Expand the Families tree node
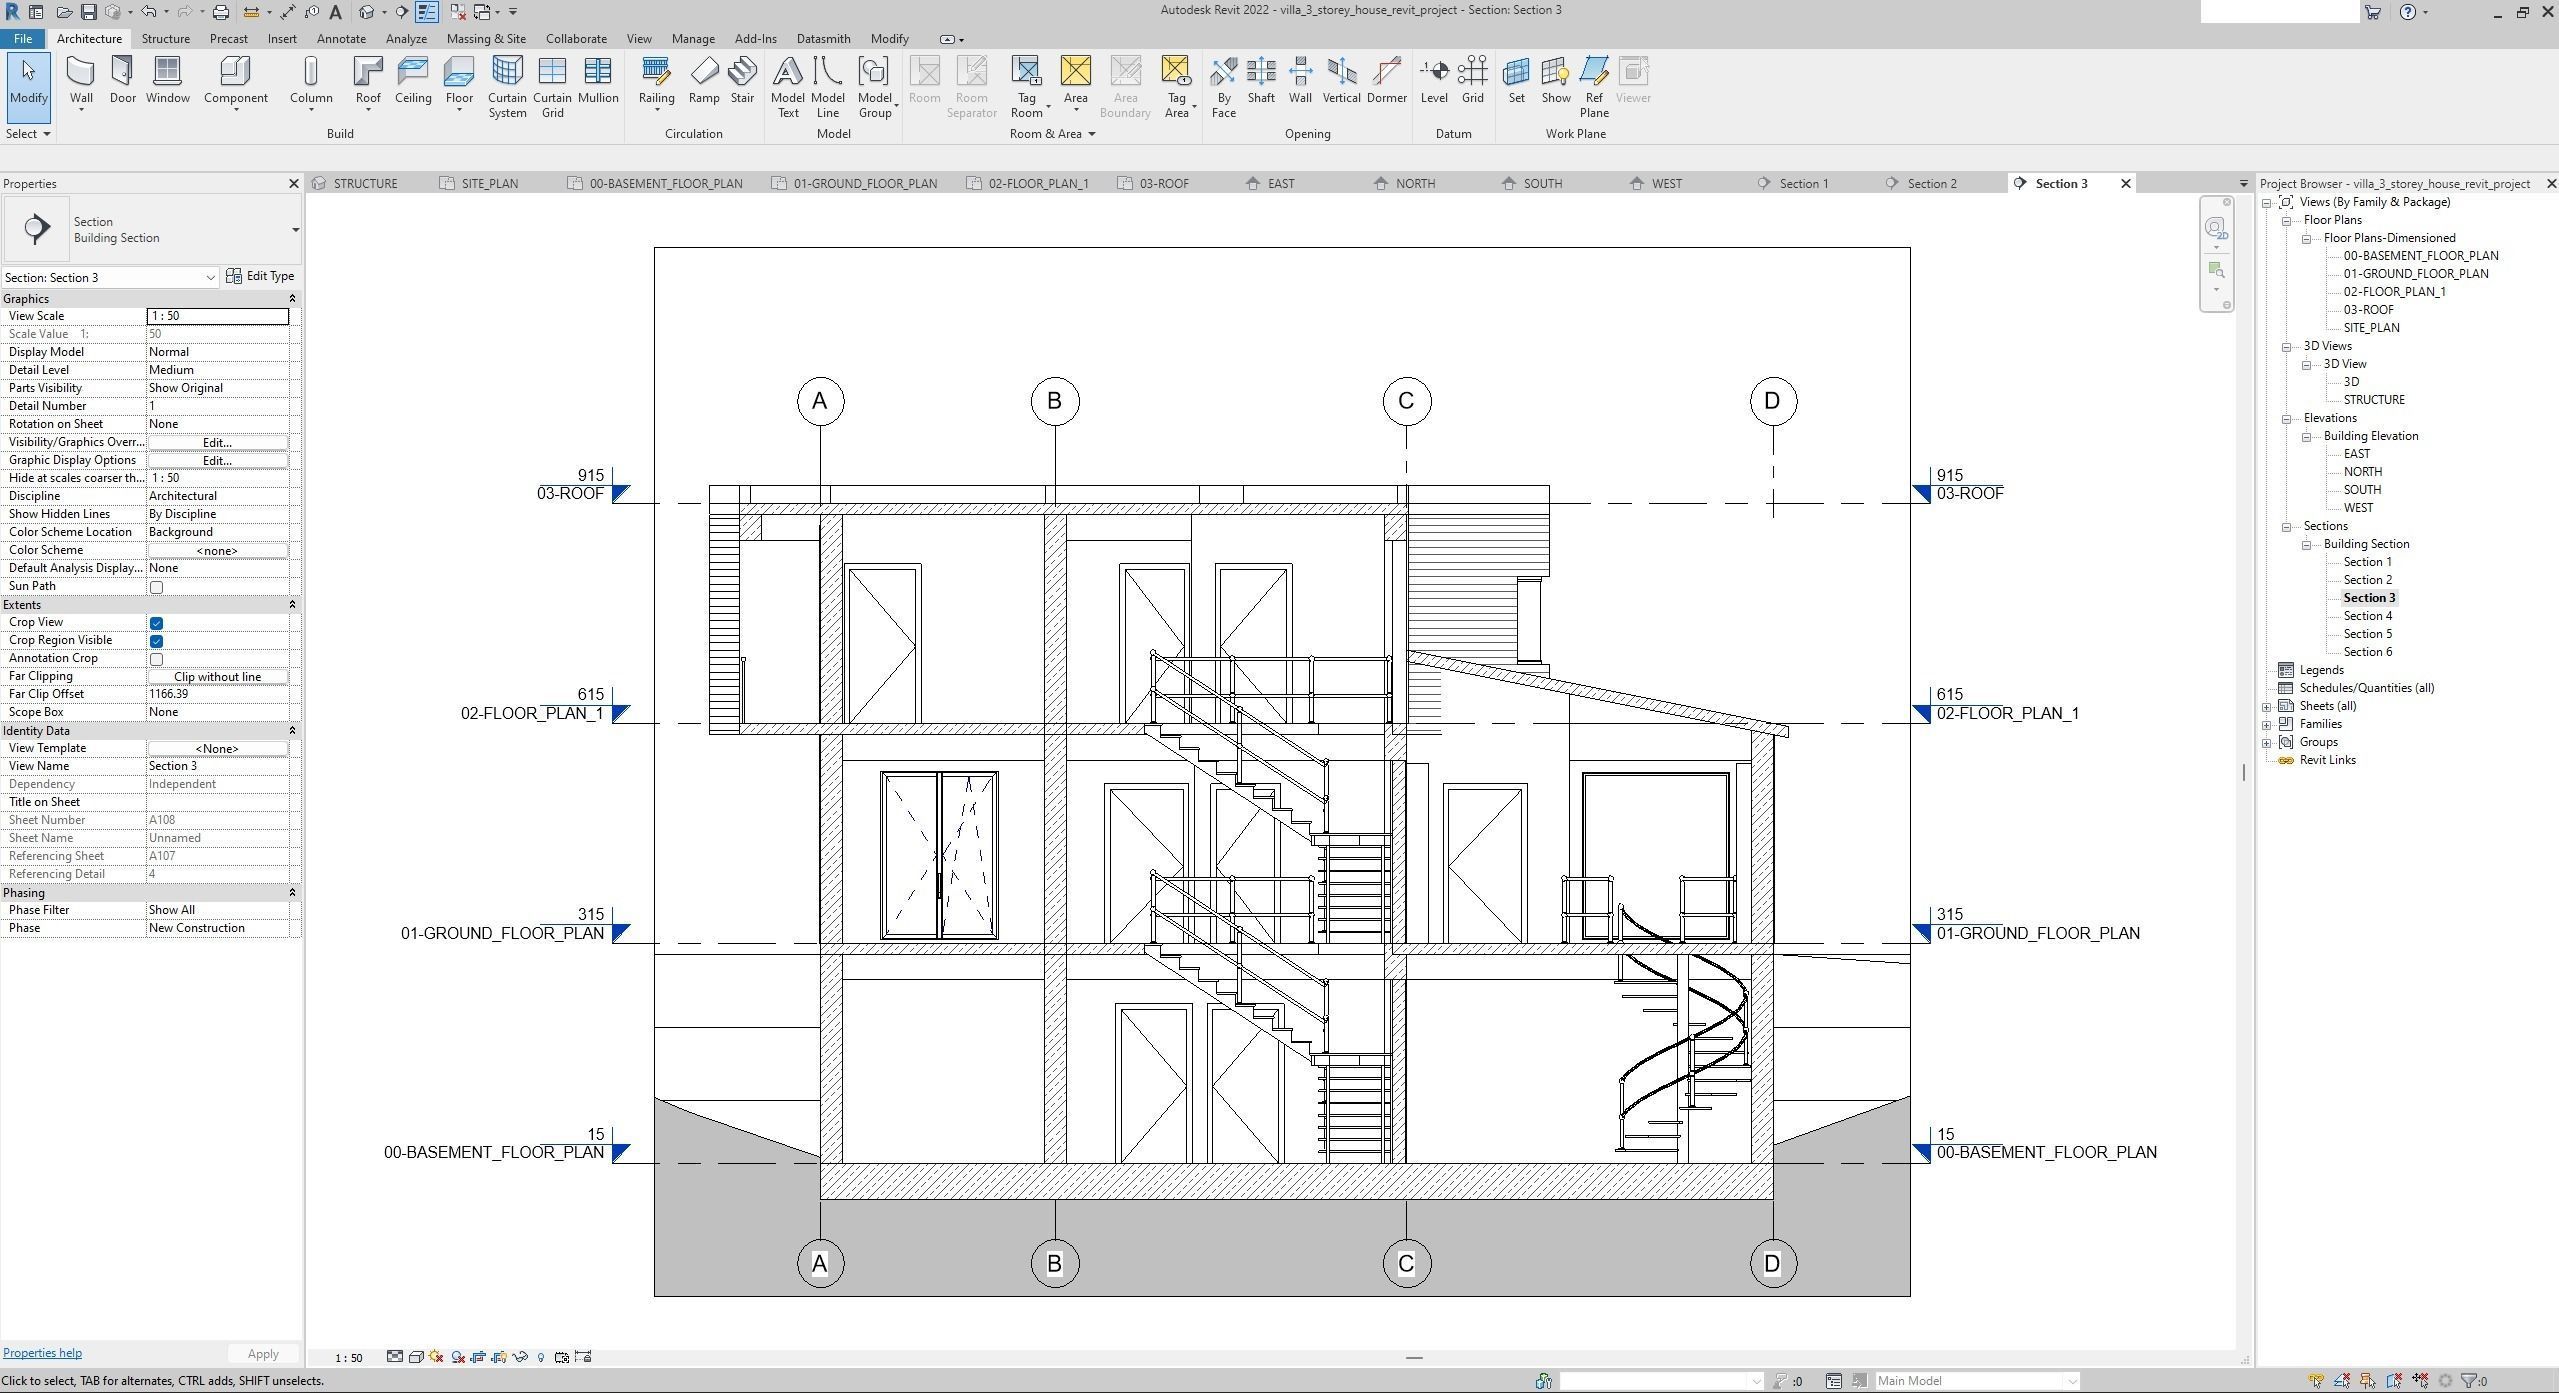The width and height of the screenshot is (2559, 1393). coord(2267,724)
